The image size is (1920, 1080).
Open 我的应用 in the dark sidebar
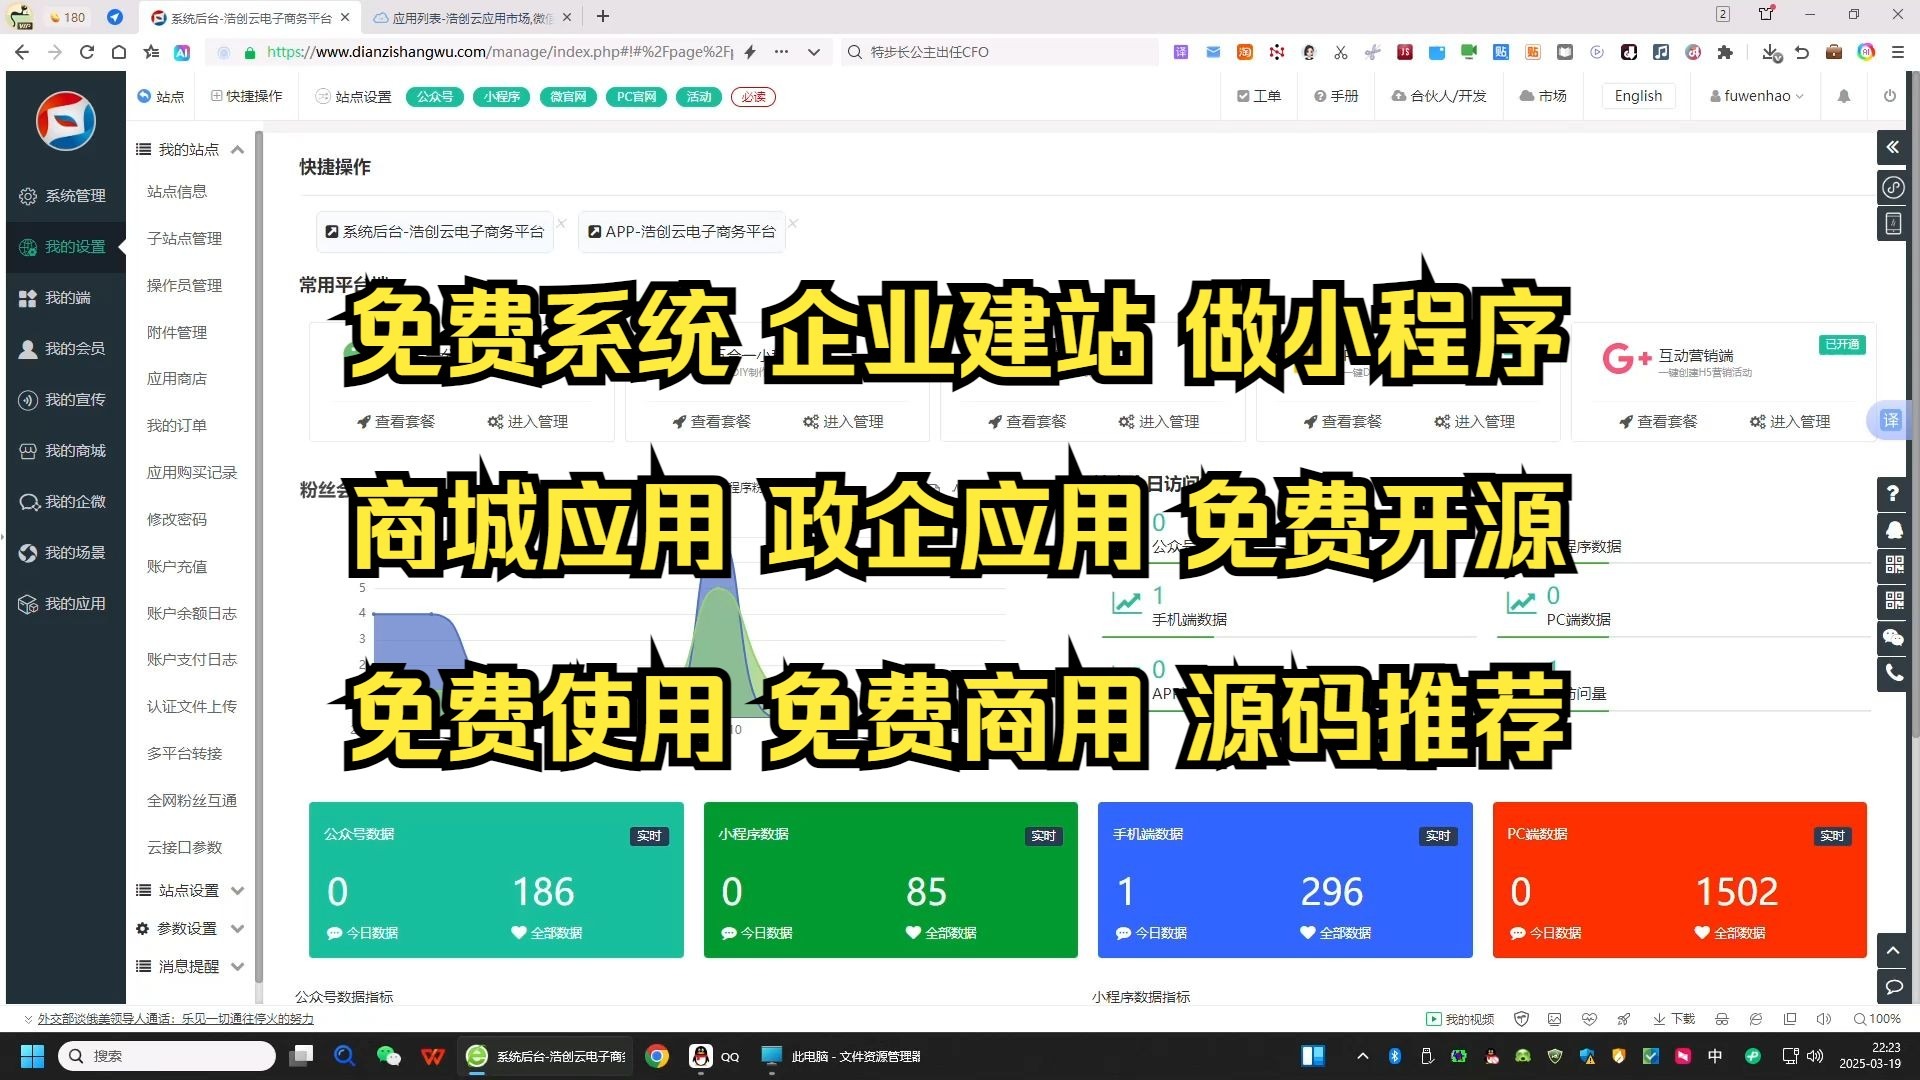pos(64,604)
